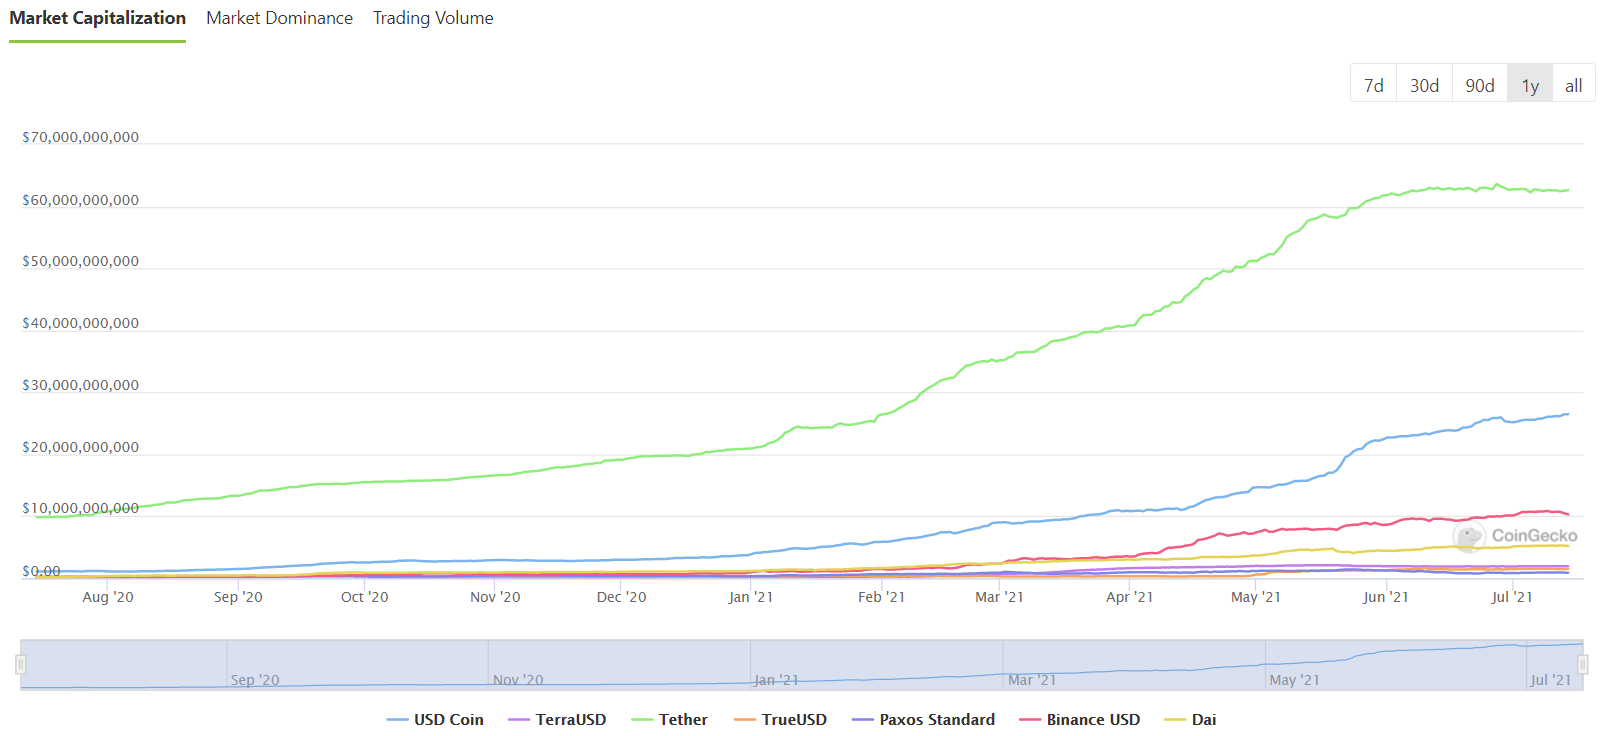Select the 1y time range
This screenshot has height=736, width=1610.
coord(1530,85)
